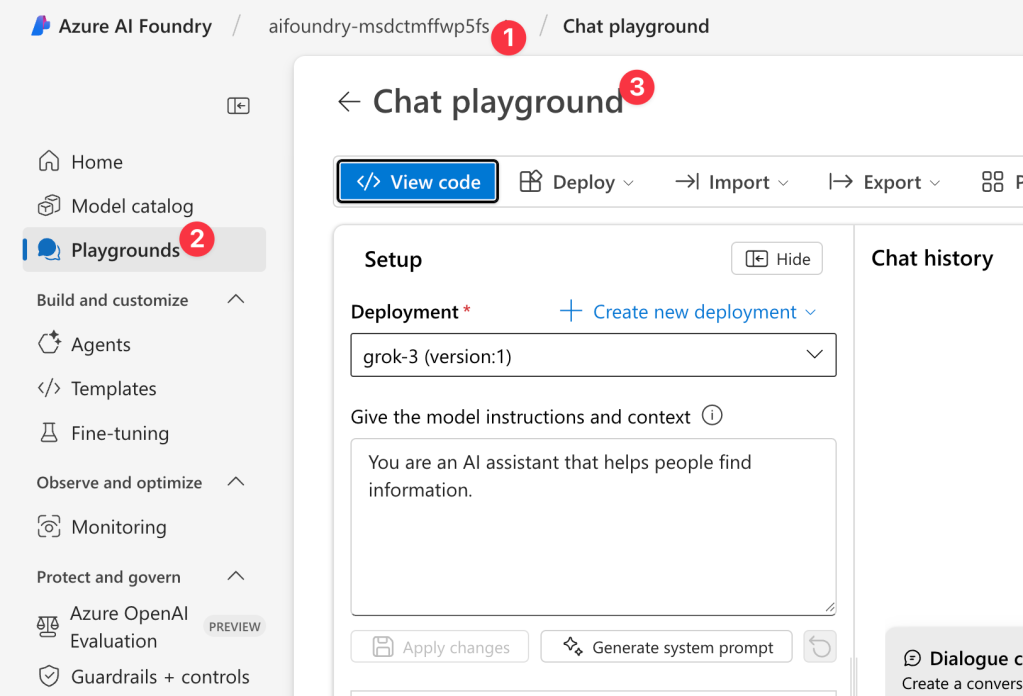
Task: Click the View code button
Action: click(x=418, y=181)
